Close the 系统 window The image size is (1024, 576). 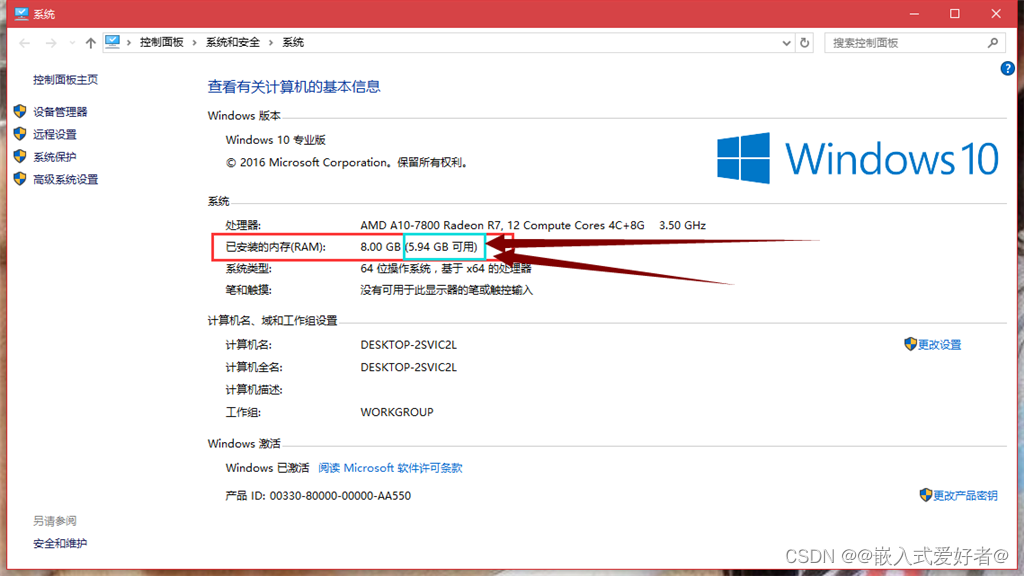[996, 14]
